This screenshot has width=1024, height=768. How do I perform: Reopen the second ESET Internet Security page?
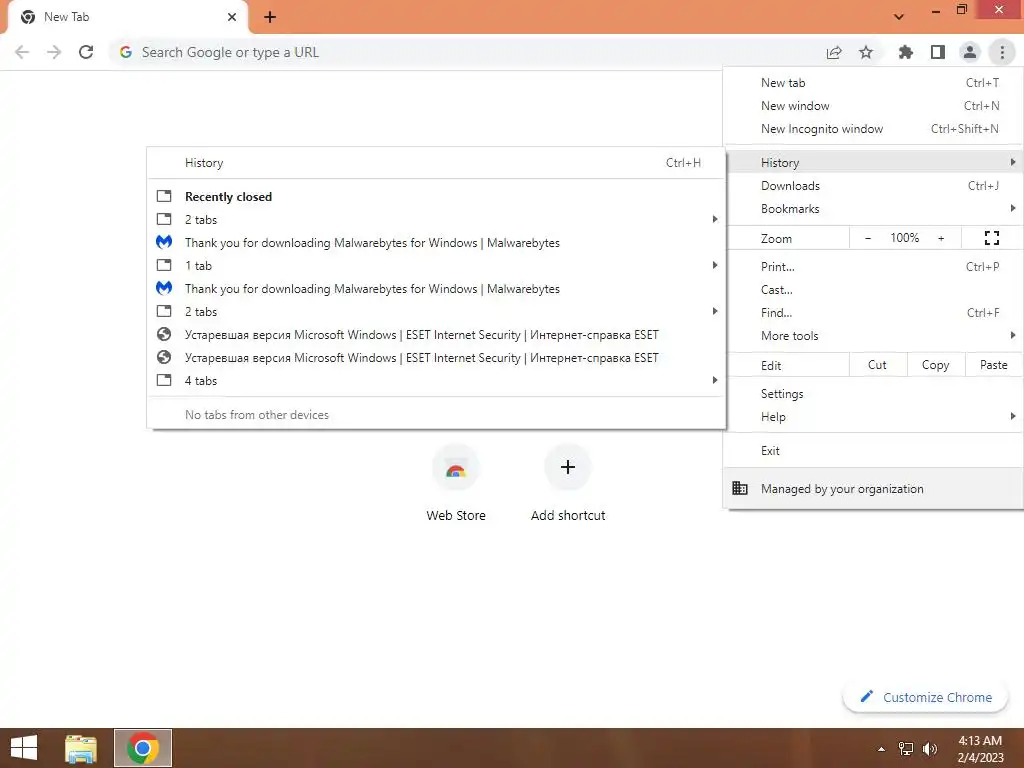(x=436, y=357)
